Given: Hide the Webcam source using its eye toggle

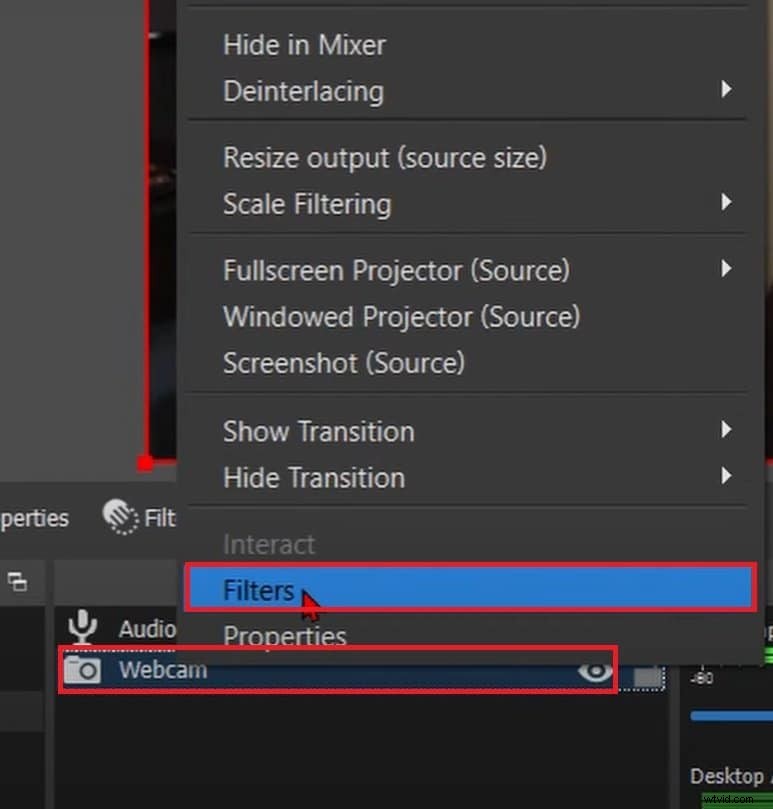Looking at the screenshot, I should [x=597, y=671].
